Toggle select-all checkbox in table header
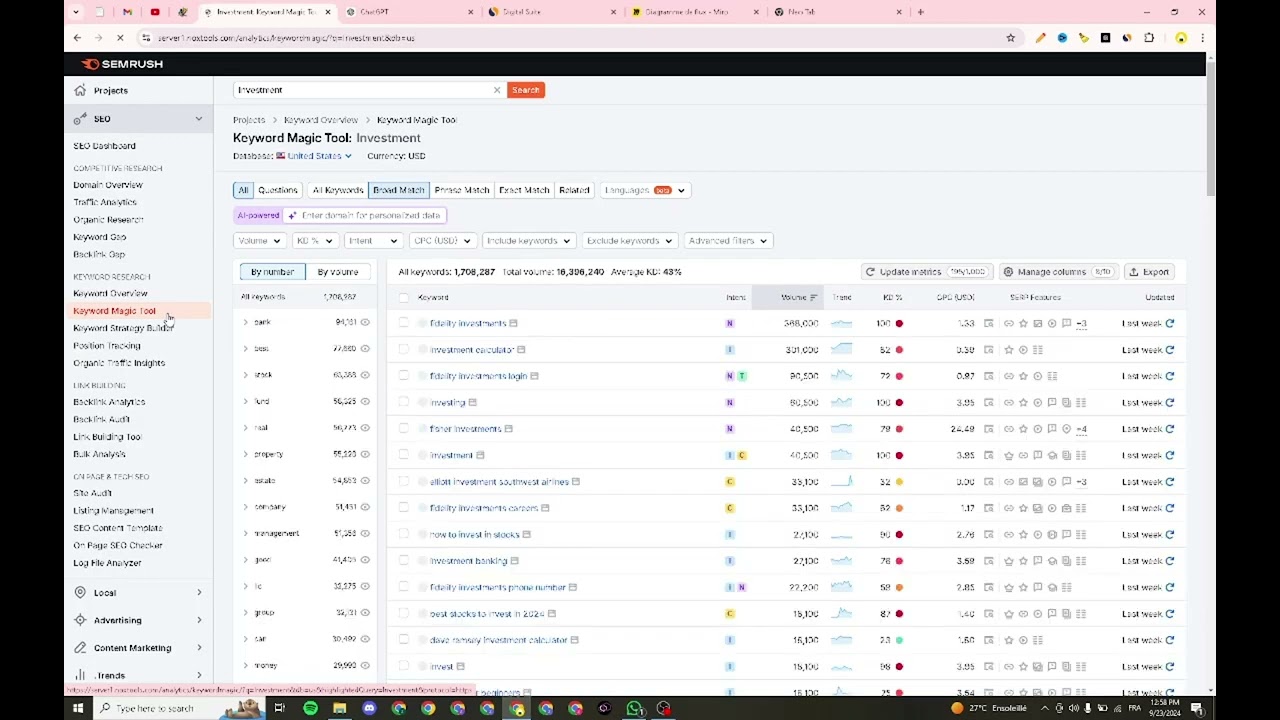1280x720 pixels. coord(404,297)
